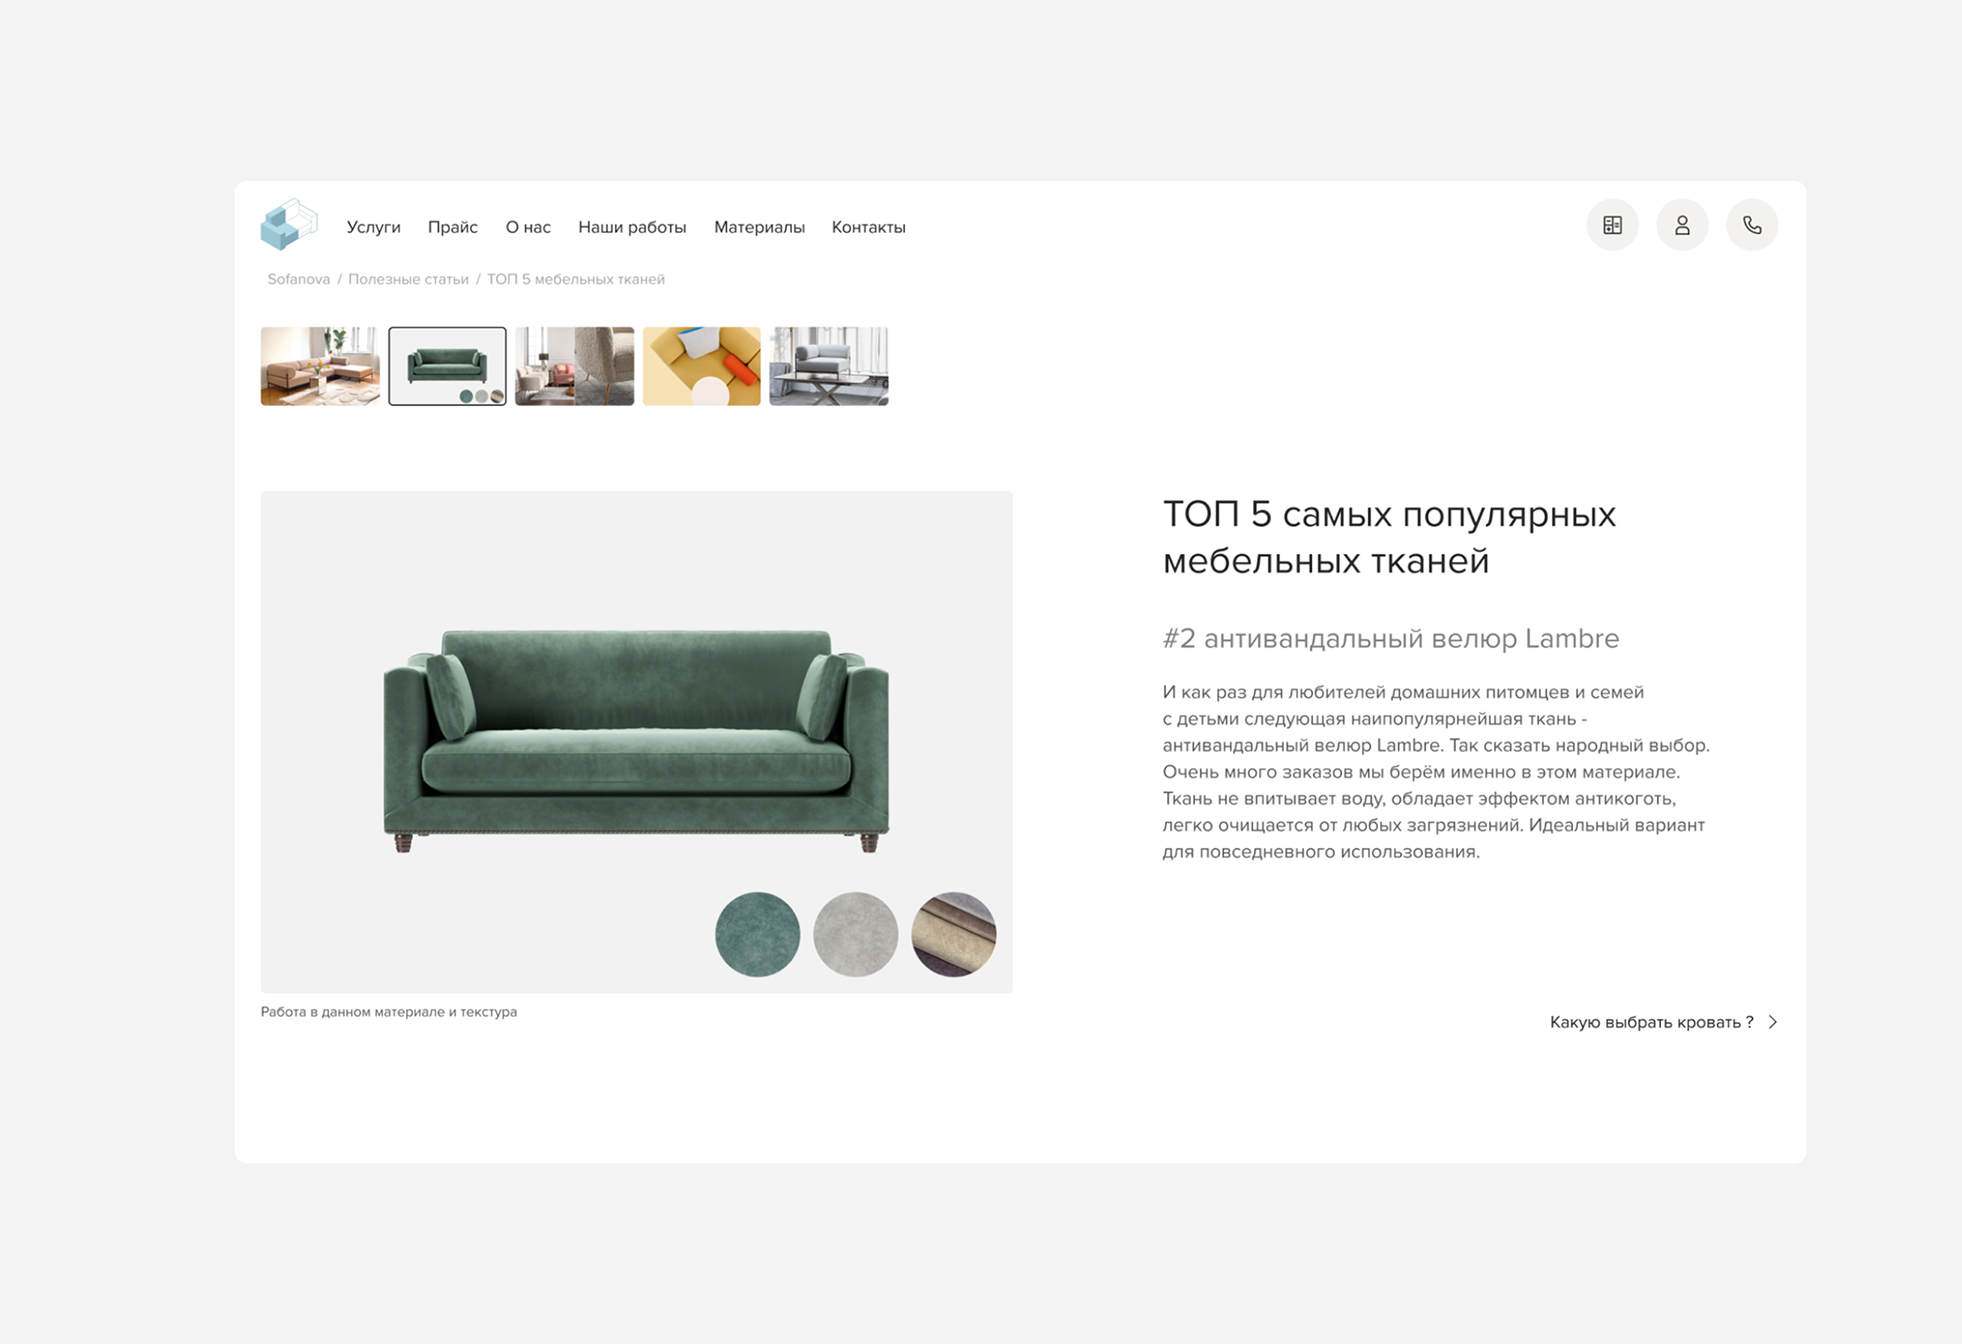The height and width of the screenshot is (1344, 1962).
Task: Open the grey armchair thumbnail
Action: (x=829, y=366)
